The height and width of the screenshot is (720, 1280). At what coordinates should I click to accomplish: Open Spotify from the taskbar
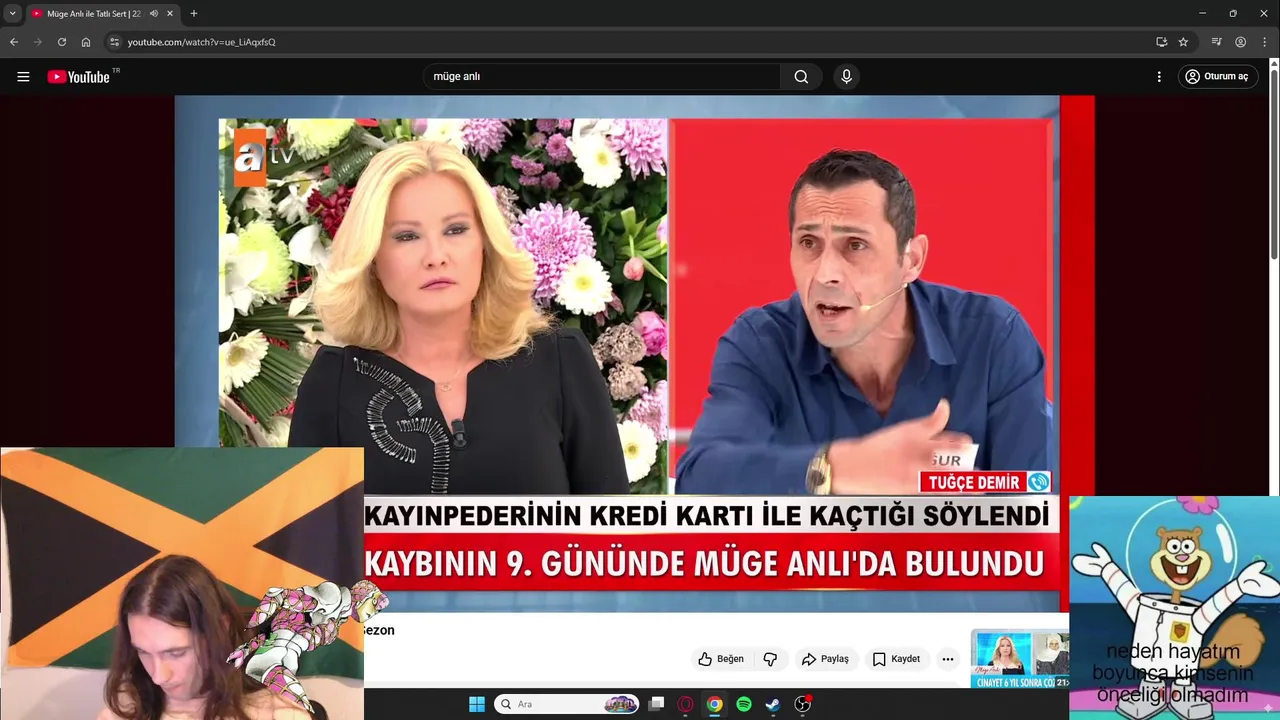coord(744,704)
